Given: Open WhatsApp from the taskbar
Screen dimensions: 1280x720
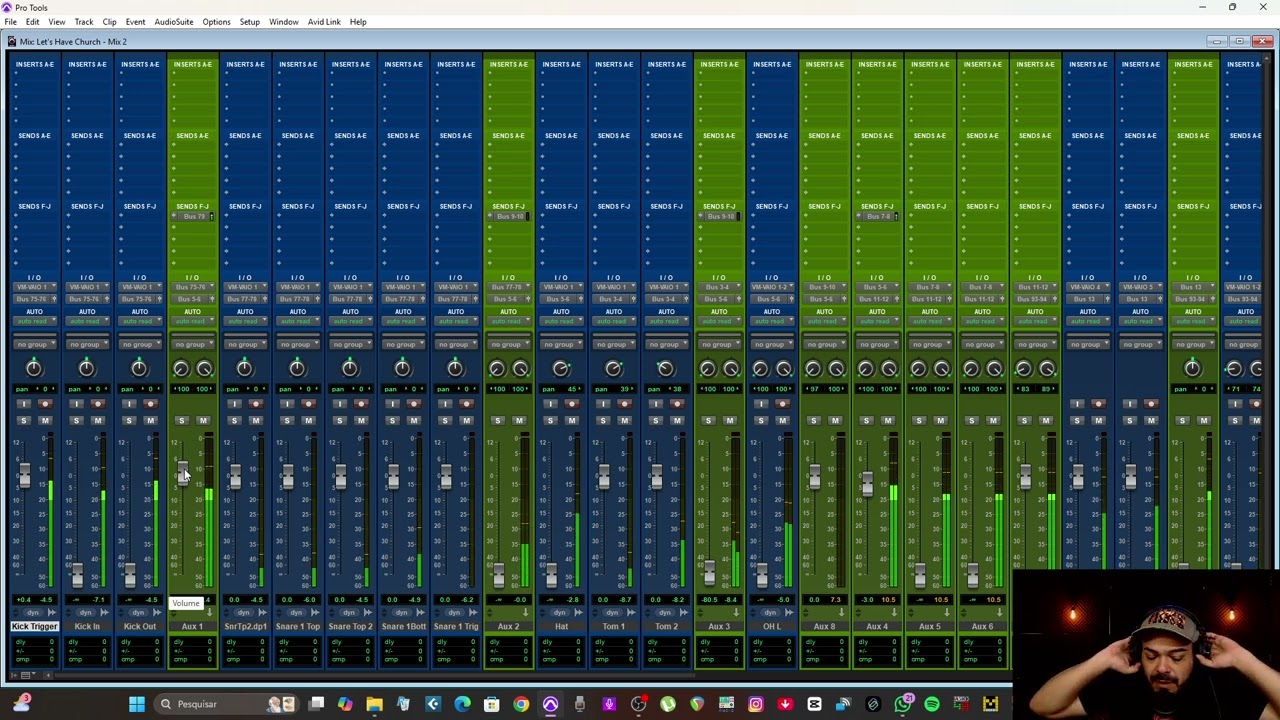Looking at the screenshot, I should coord(903,704).
